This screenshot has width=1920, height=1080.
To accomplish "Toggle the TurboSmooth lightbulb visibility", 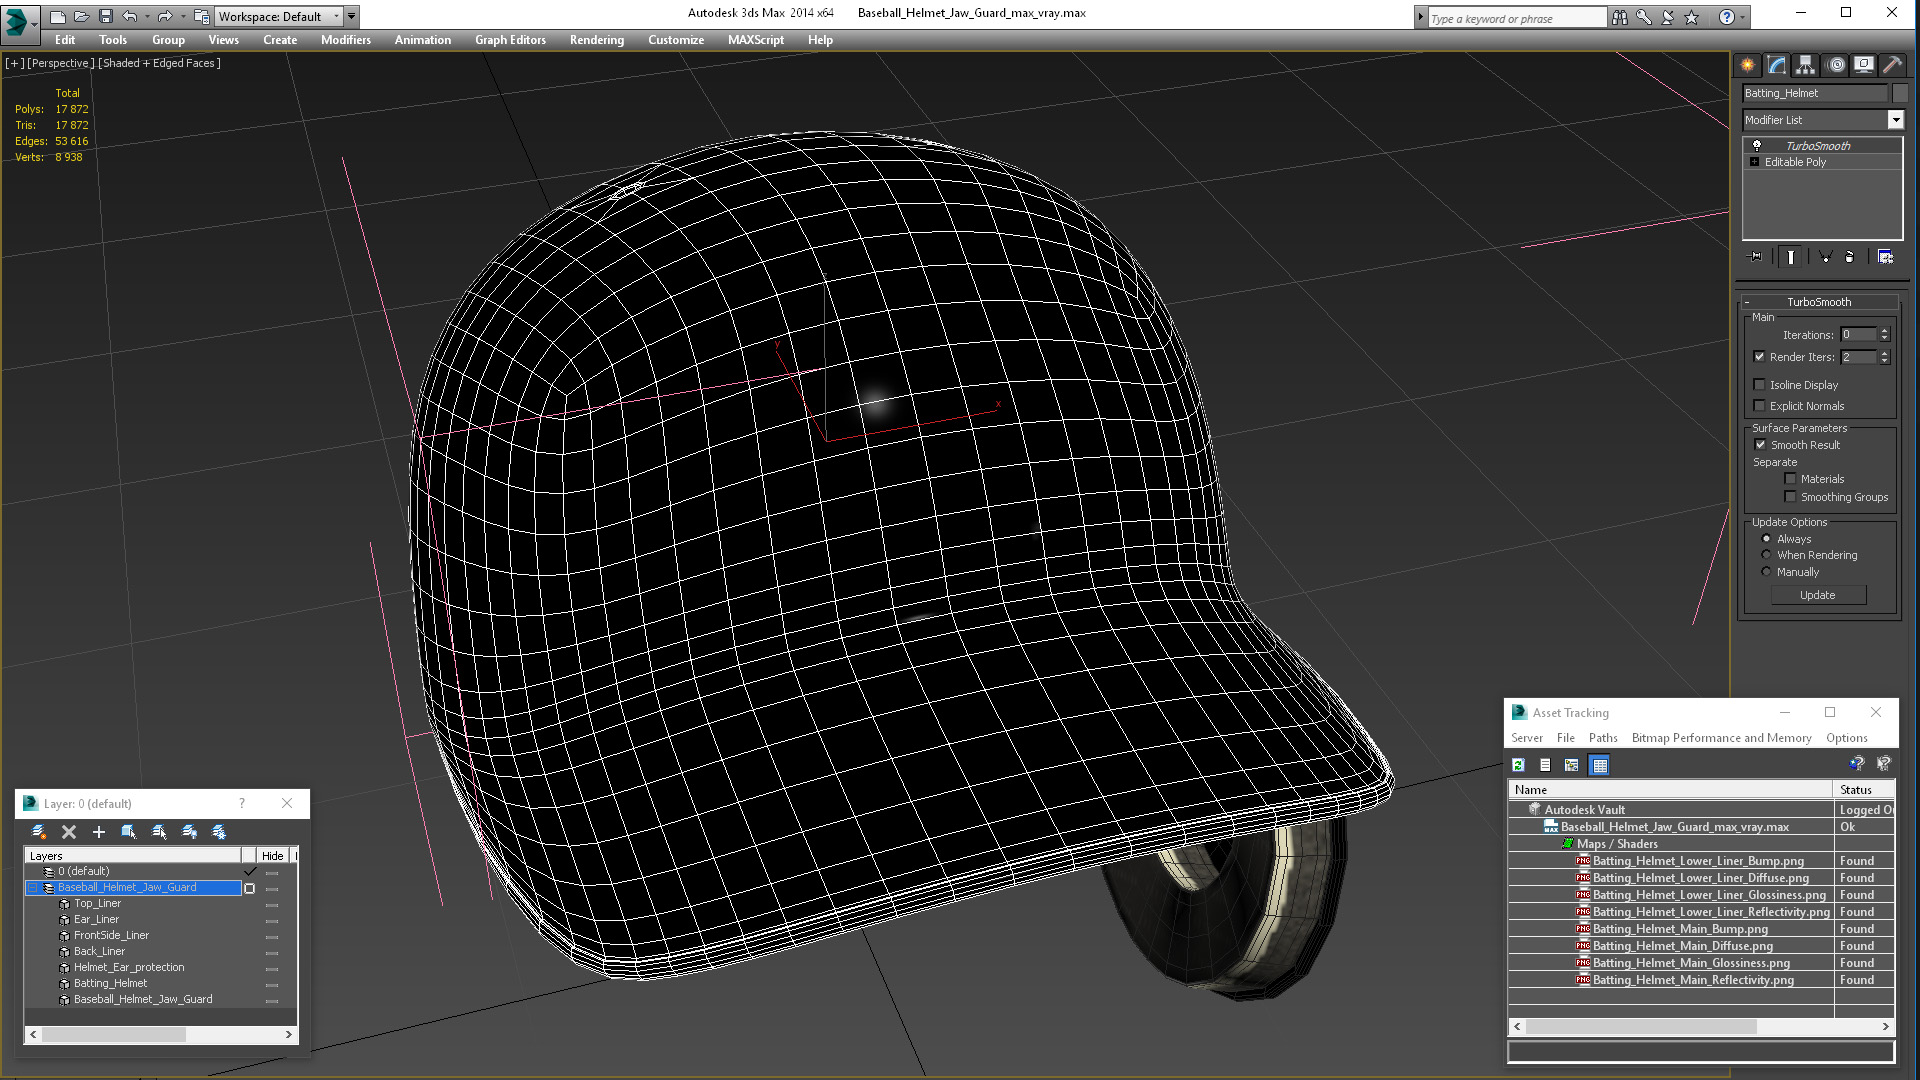I will 1757,146.
